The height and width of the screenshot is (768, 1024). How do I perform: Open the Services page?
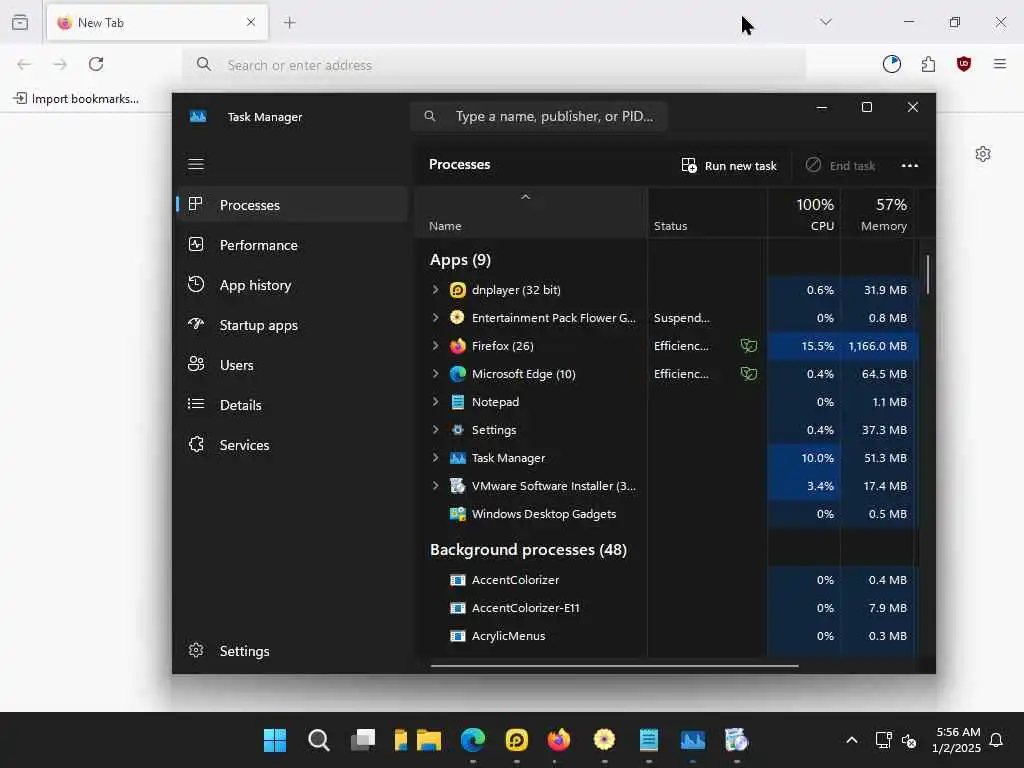tap(293, 445)
